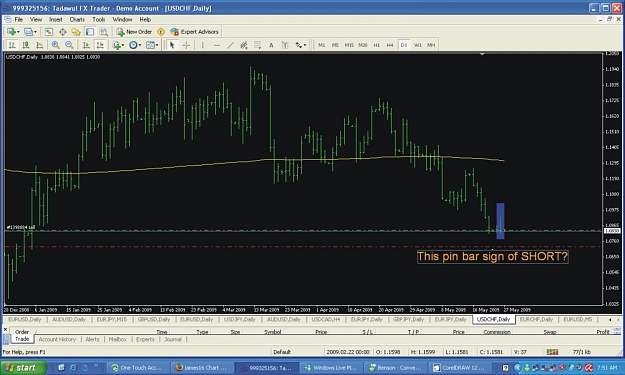
Task: Zoom out on the chart
Action: click(x=69, y=45)
